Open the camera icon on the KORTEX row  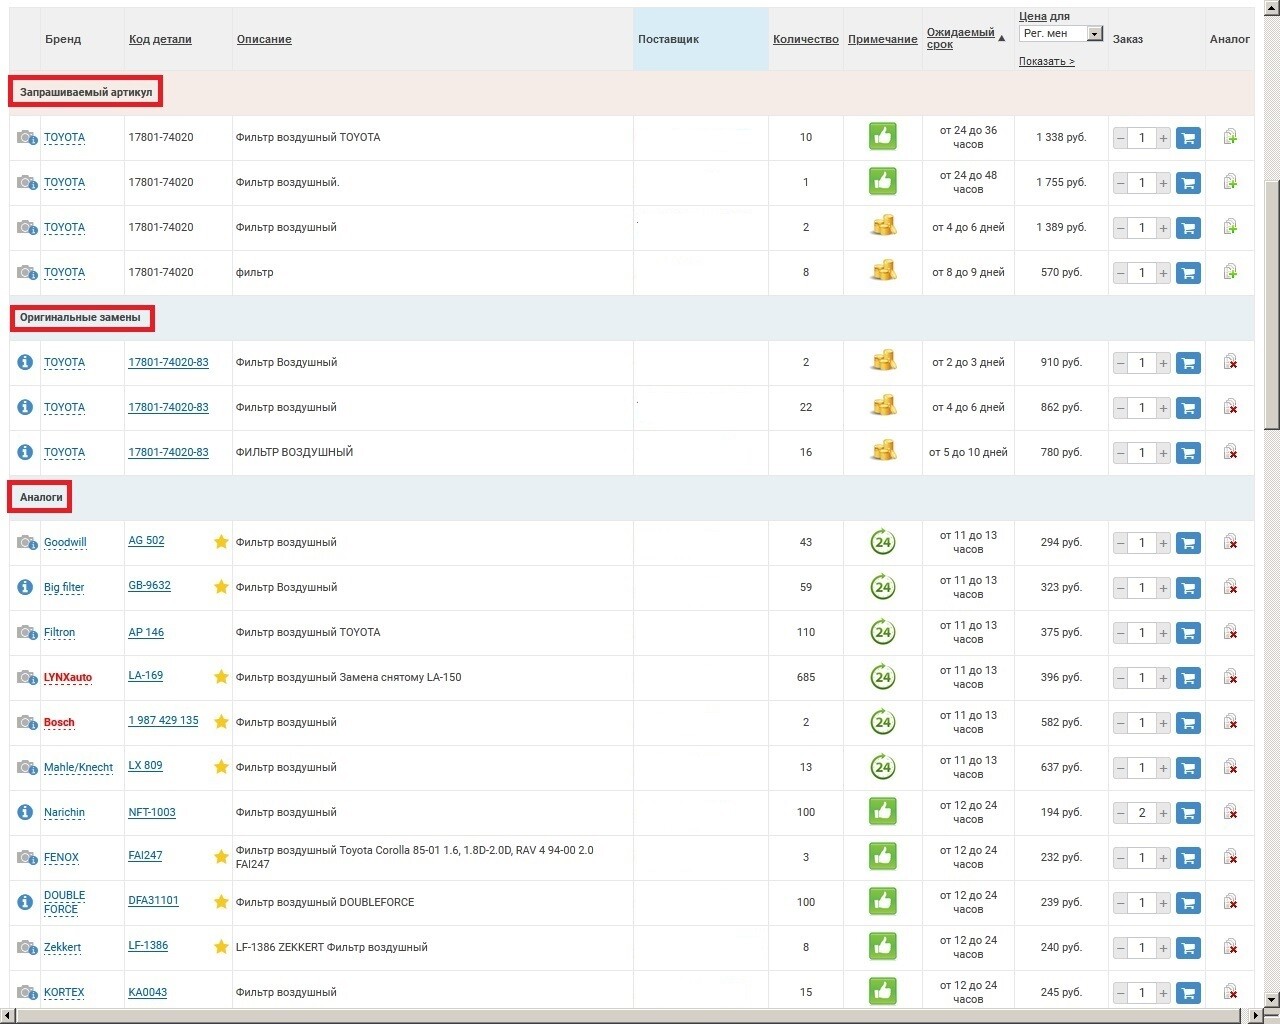27,992
